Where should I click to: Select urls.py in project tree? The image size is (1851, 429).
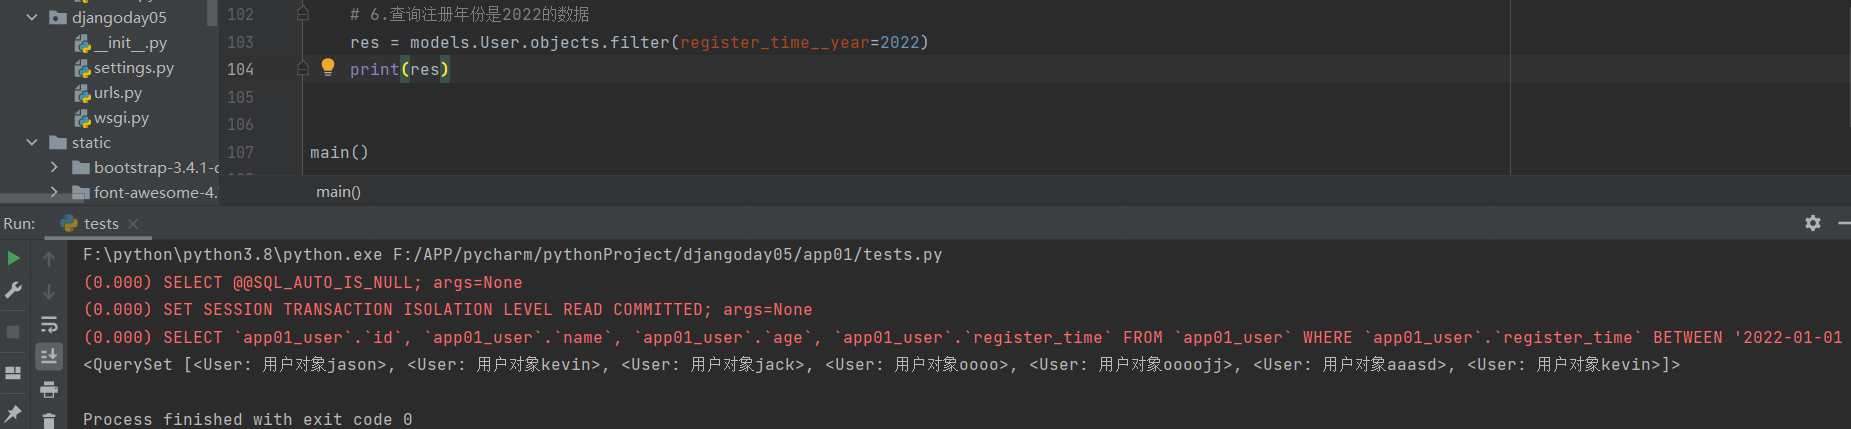(x=117, y=92)
